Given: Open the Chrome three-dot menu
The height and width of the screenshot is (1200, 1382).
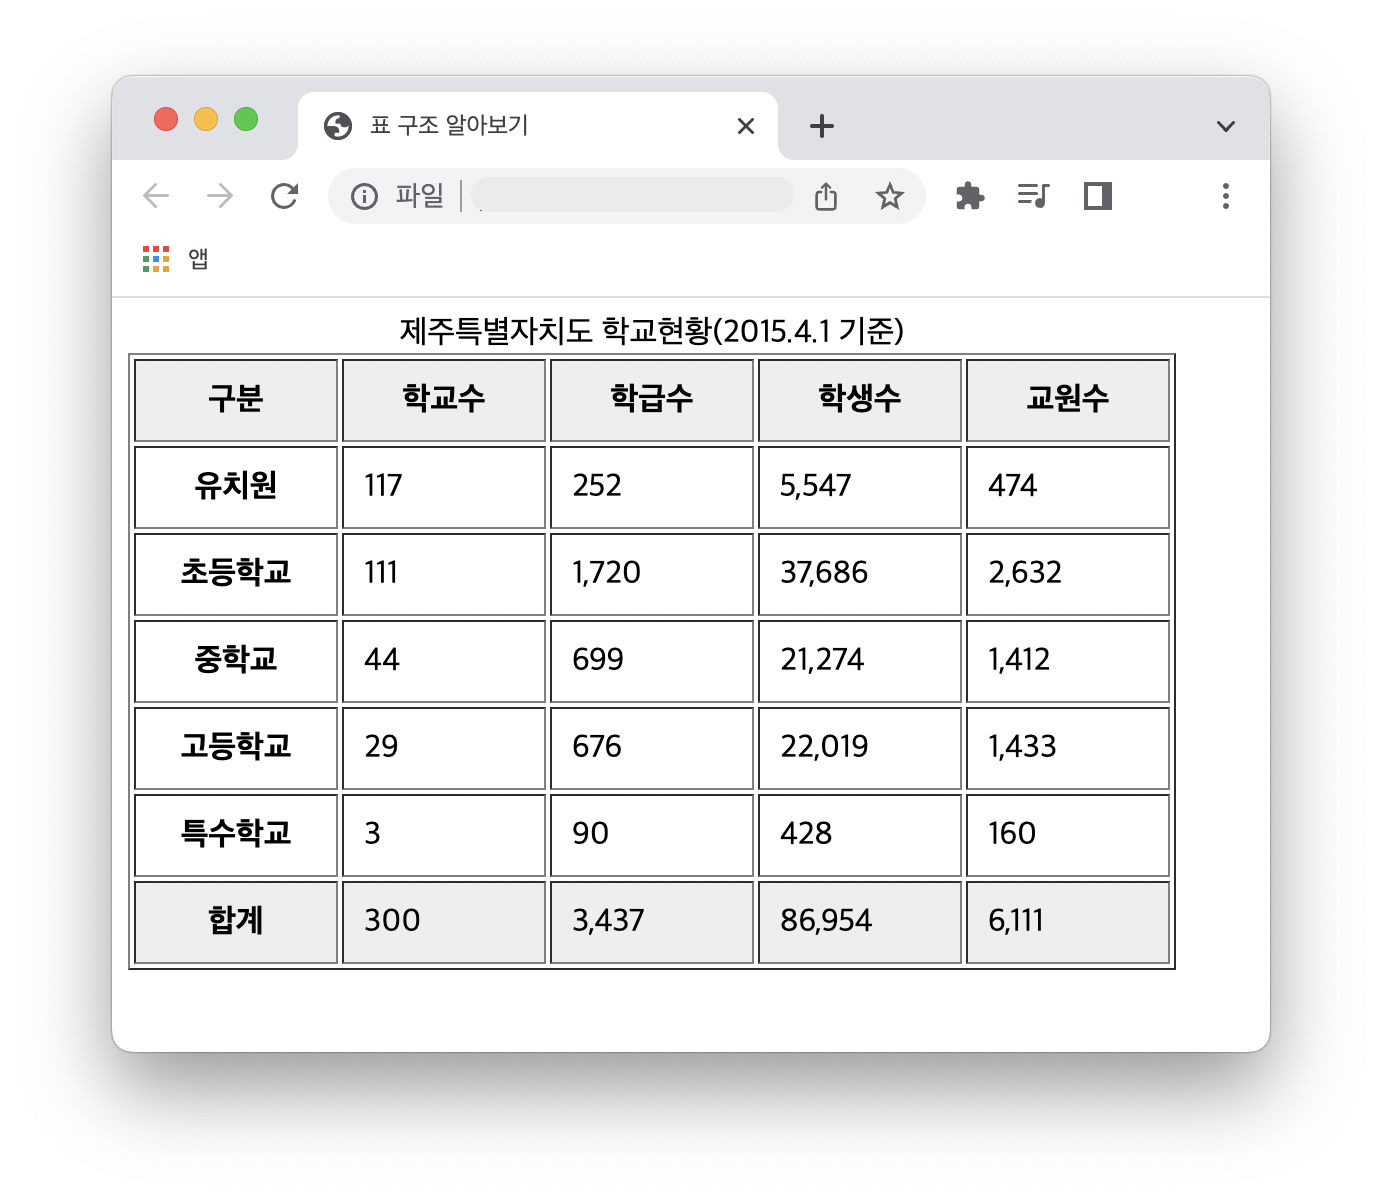Looking at the screenshot, I should point(1225,196).
